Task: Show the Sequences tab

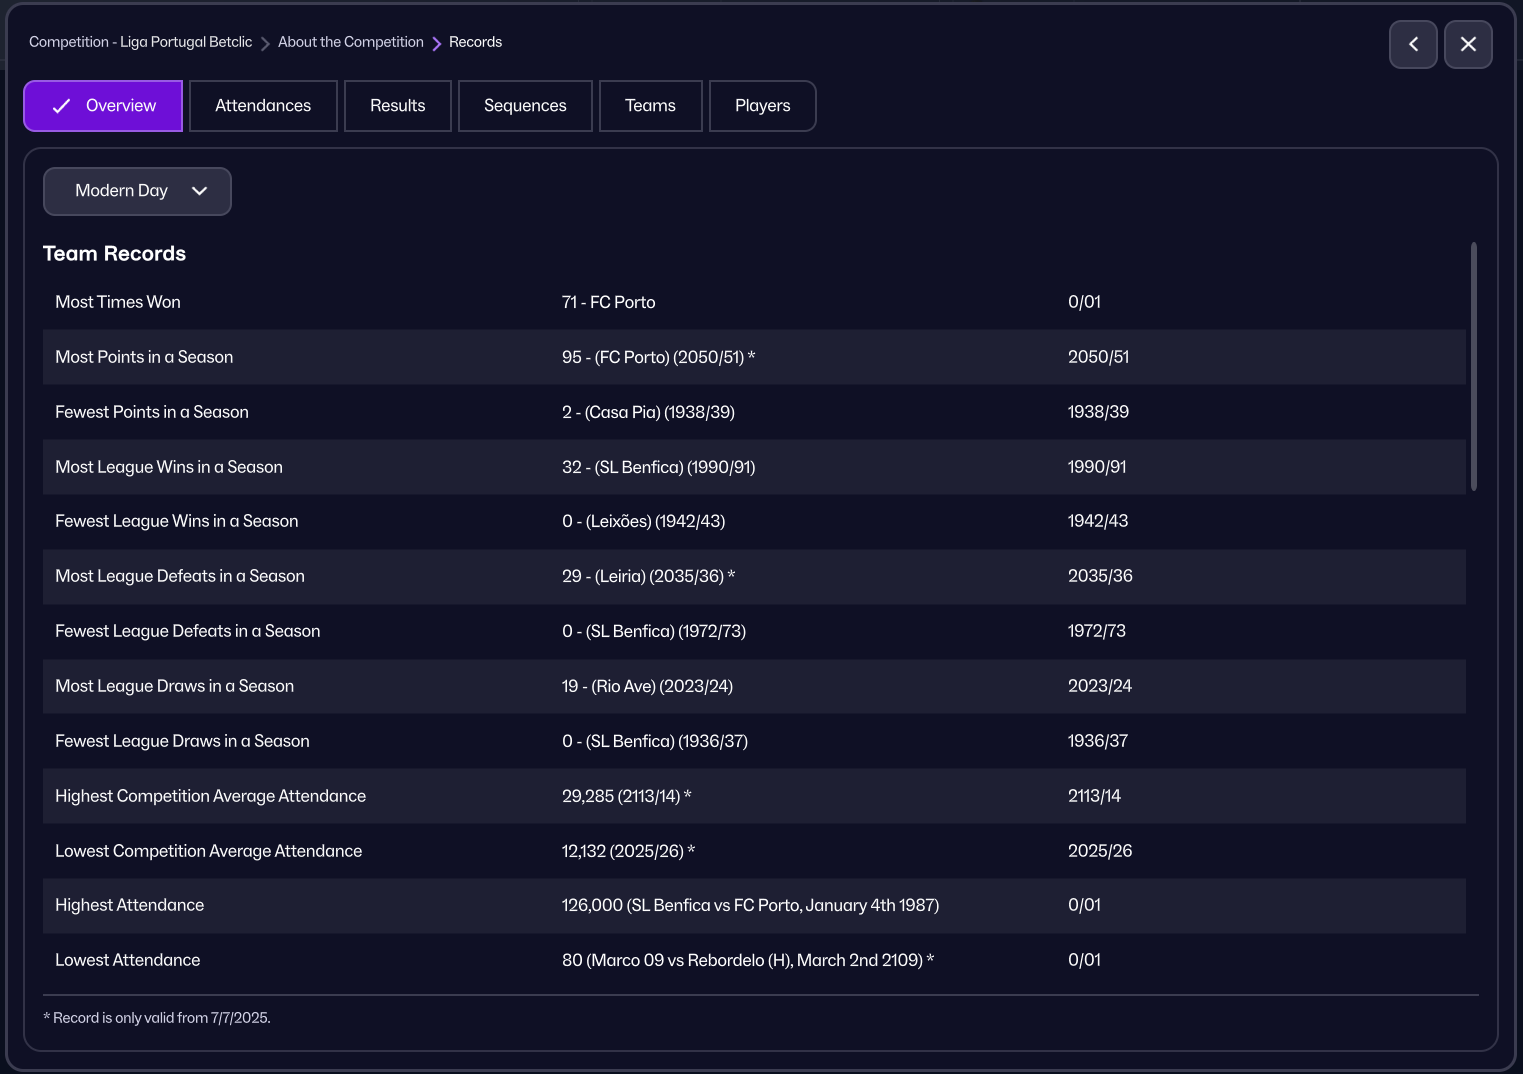Action: 525,106
